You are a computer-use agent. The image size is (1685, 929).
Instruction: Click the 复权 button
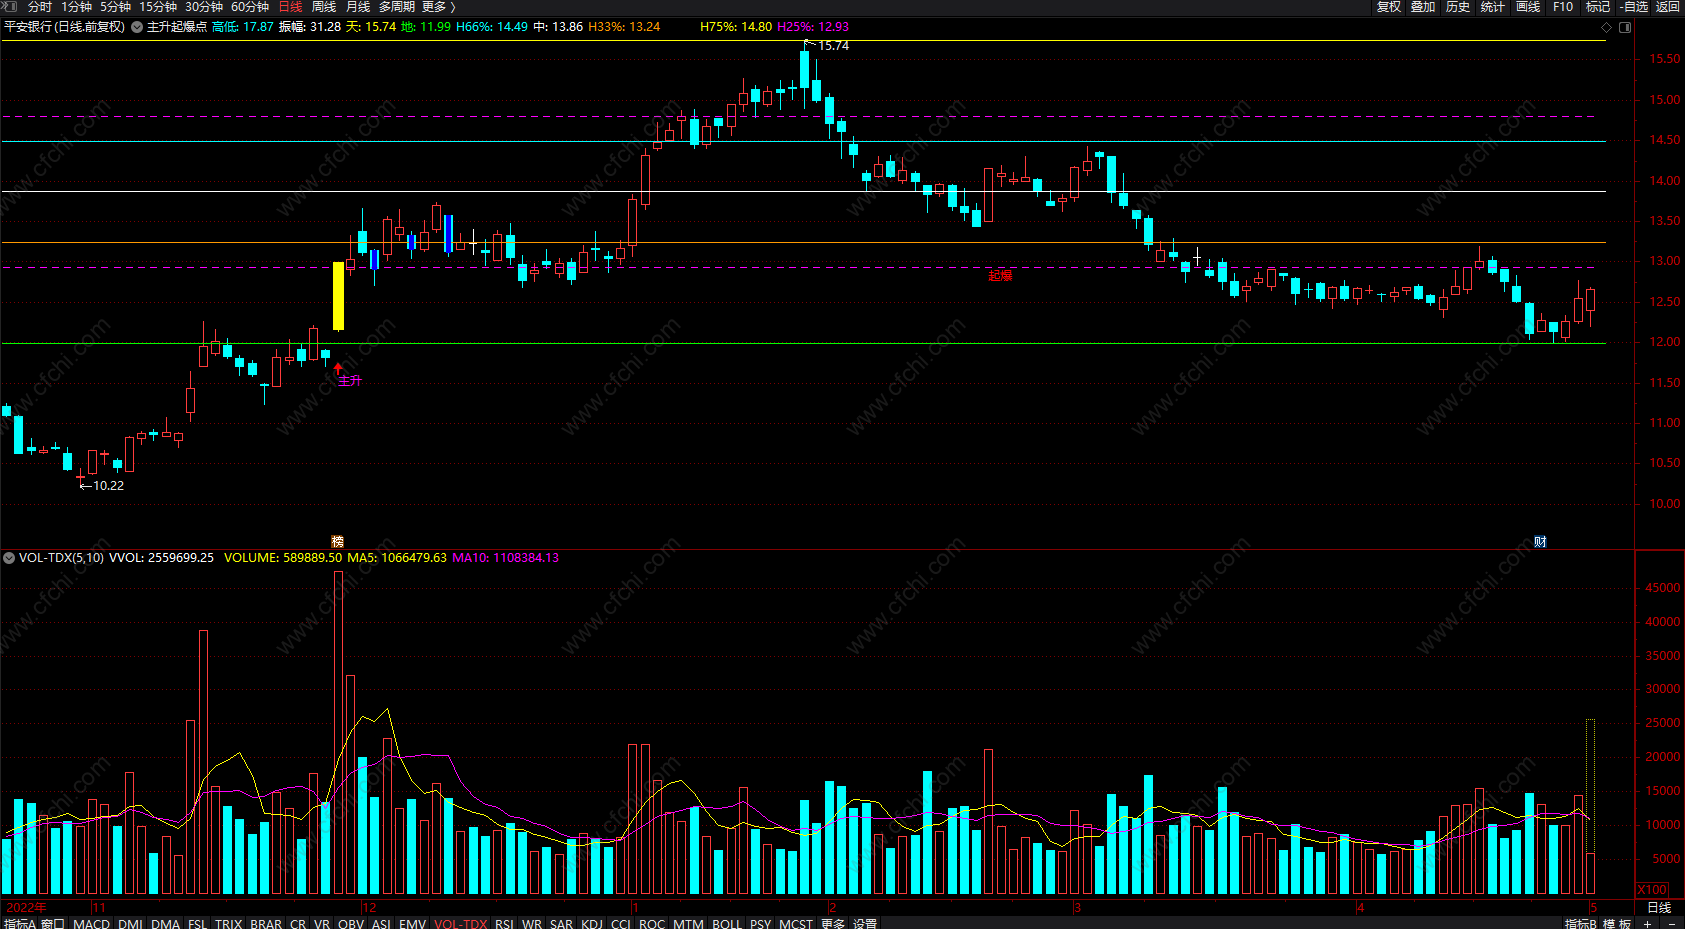point(1389,7)
